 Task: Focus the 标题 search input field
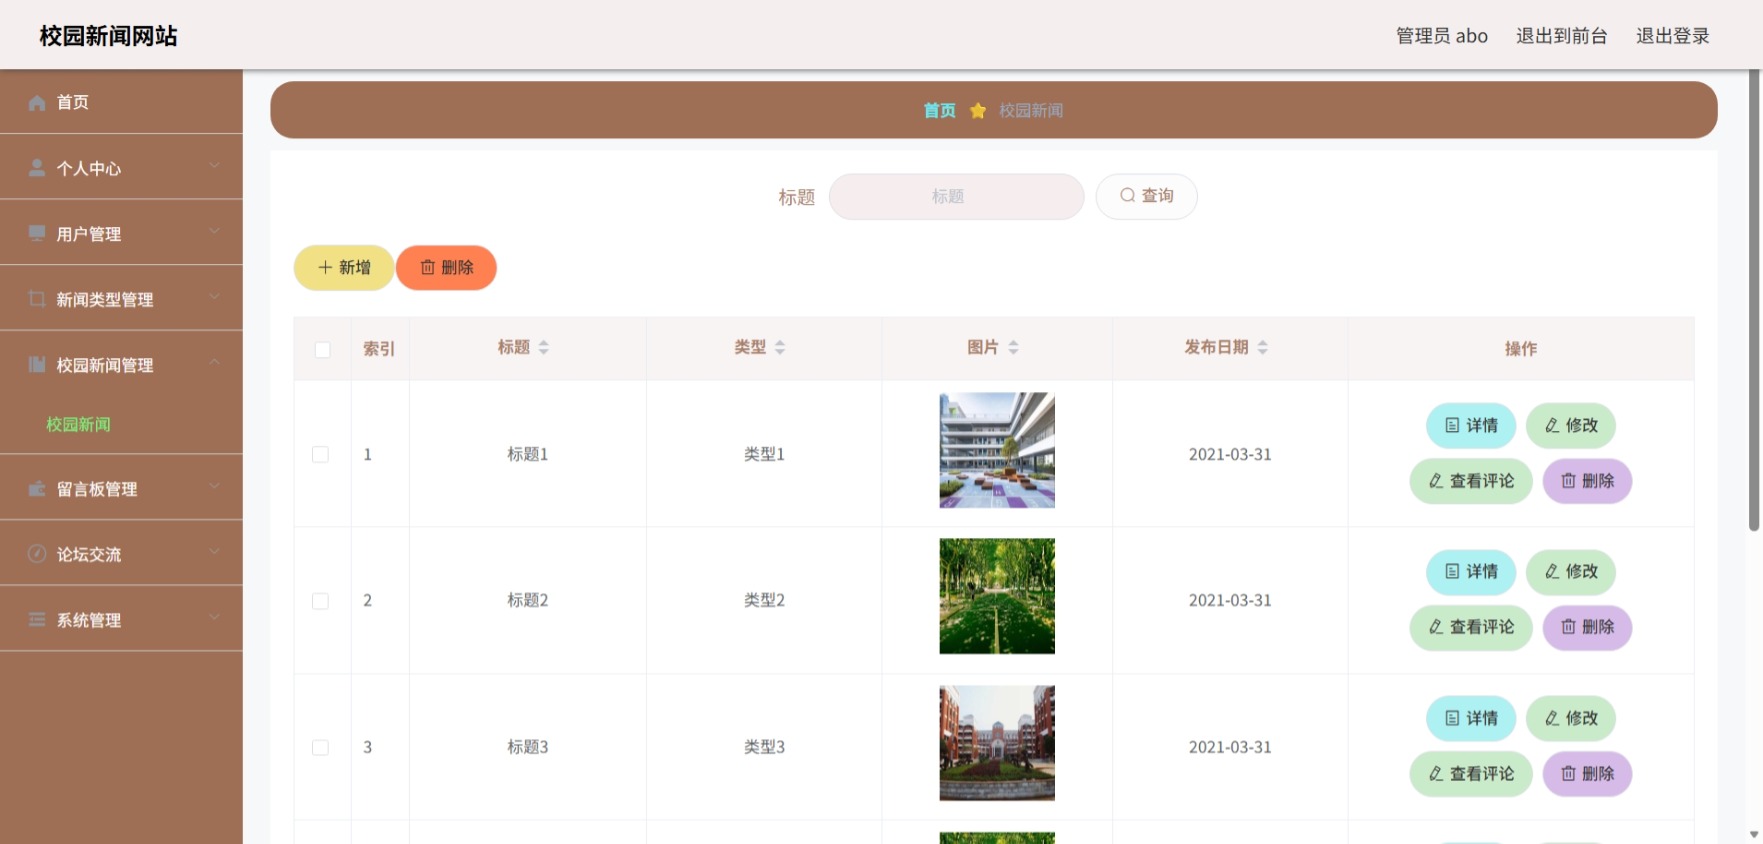click(956, 196)
